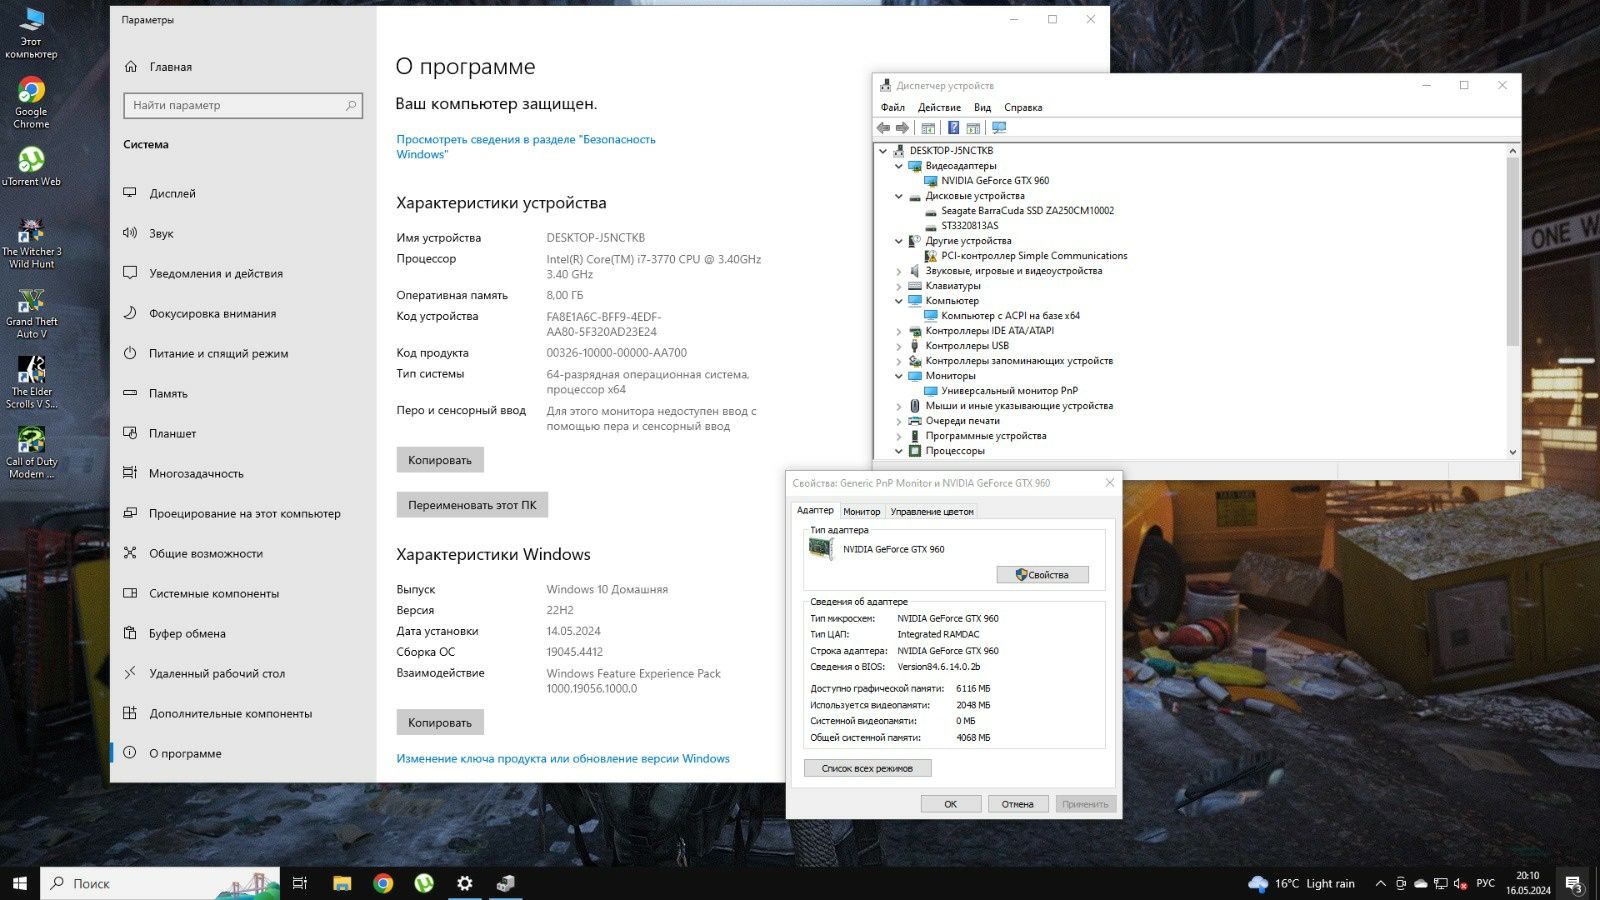Image resolution: width=1600 pixels, height=900 pixels.
Task: Select Seagate BarraCuda SSD ZA250CM10002 entry
Action: point(1027,211)
